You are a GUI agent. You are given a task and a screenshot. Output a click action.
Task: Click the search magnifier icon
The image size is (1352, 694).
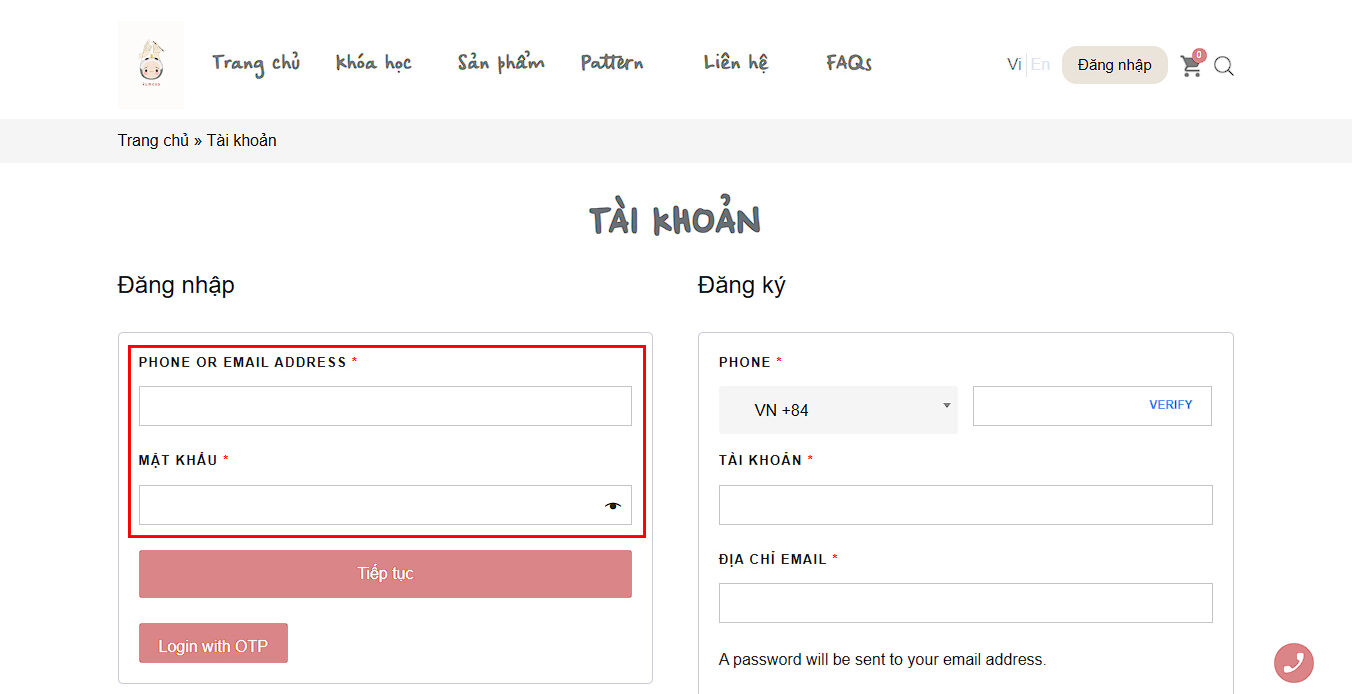click(x=1224, y=67)
